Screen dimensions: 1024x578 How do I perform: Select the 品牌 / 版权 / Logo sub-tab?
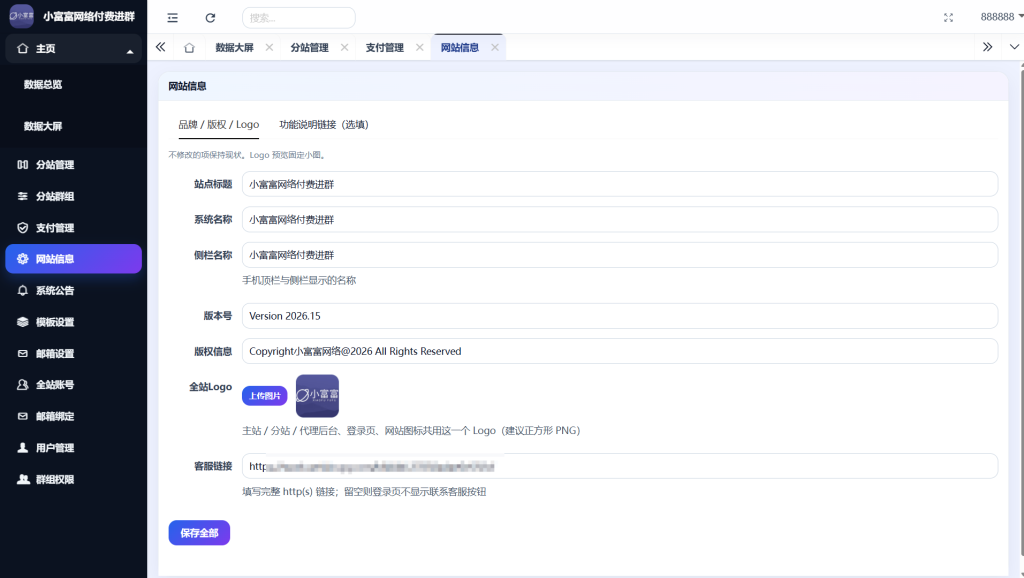point(219,125)
